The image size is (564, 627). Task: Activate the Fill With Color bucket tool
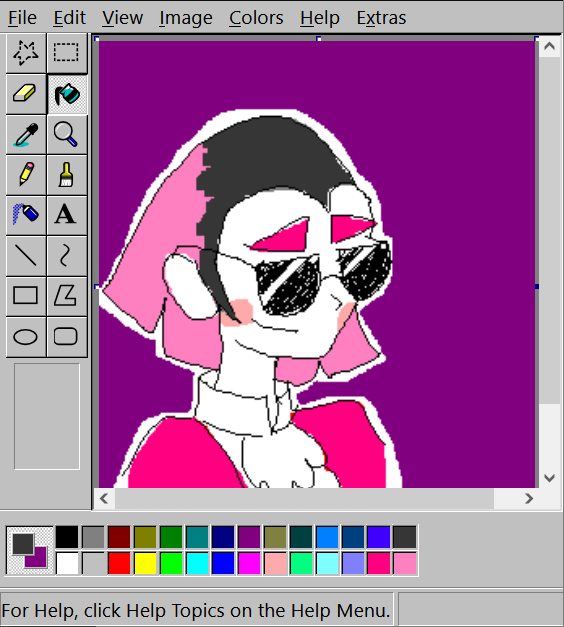point(66,94)
